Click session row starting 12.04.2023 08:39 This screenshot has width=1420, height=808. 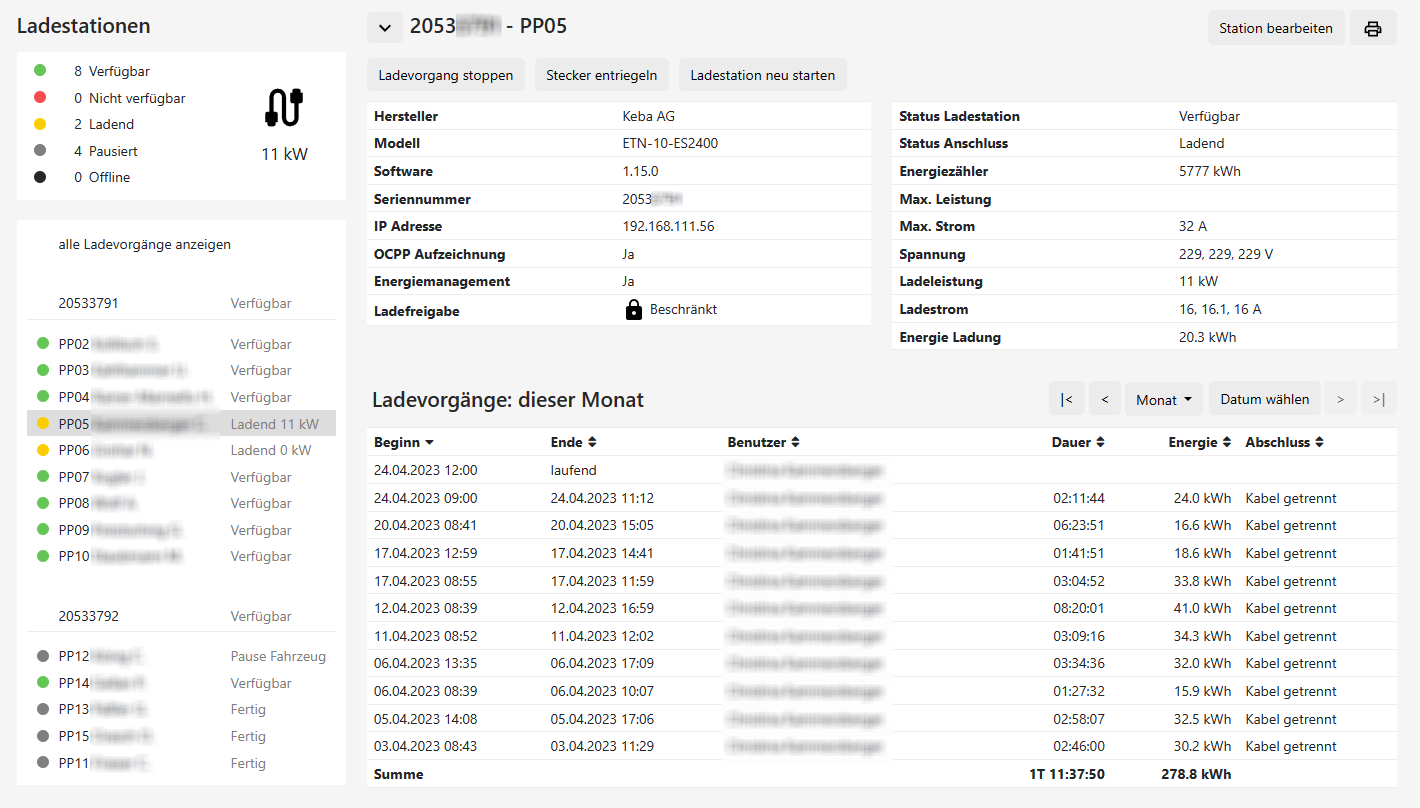point(882,608)
